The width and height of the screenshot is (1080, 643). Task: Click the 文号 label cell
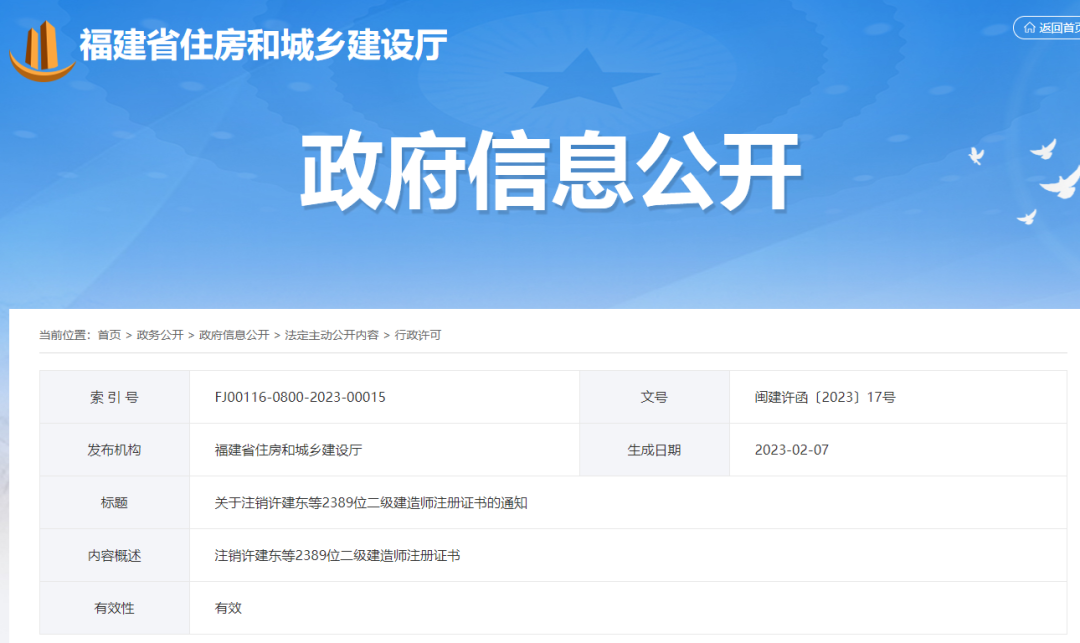[x=654, y=397]
